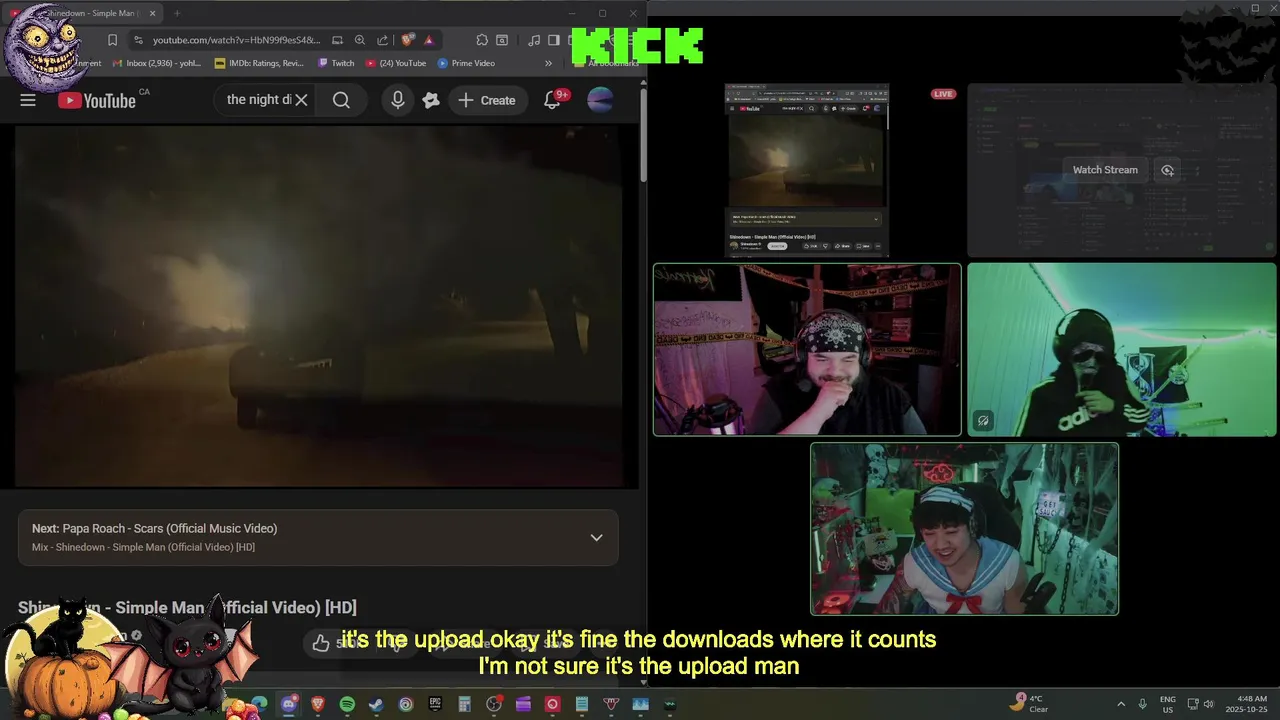Select the green-lit hooded webcam tile

click(x=1122, y=350)
